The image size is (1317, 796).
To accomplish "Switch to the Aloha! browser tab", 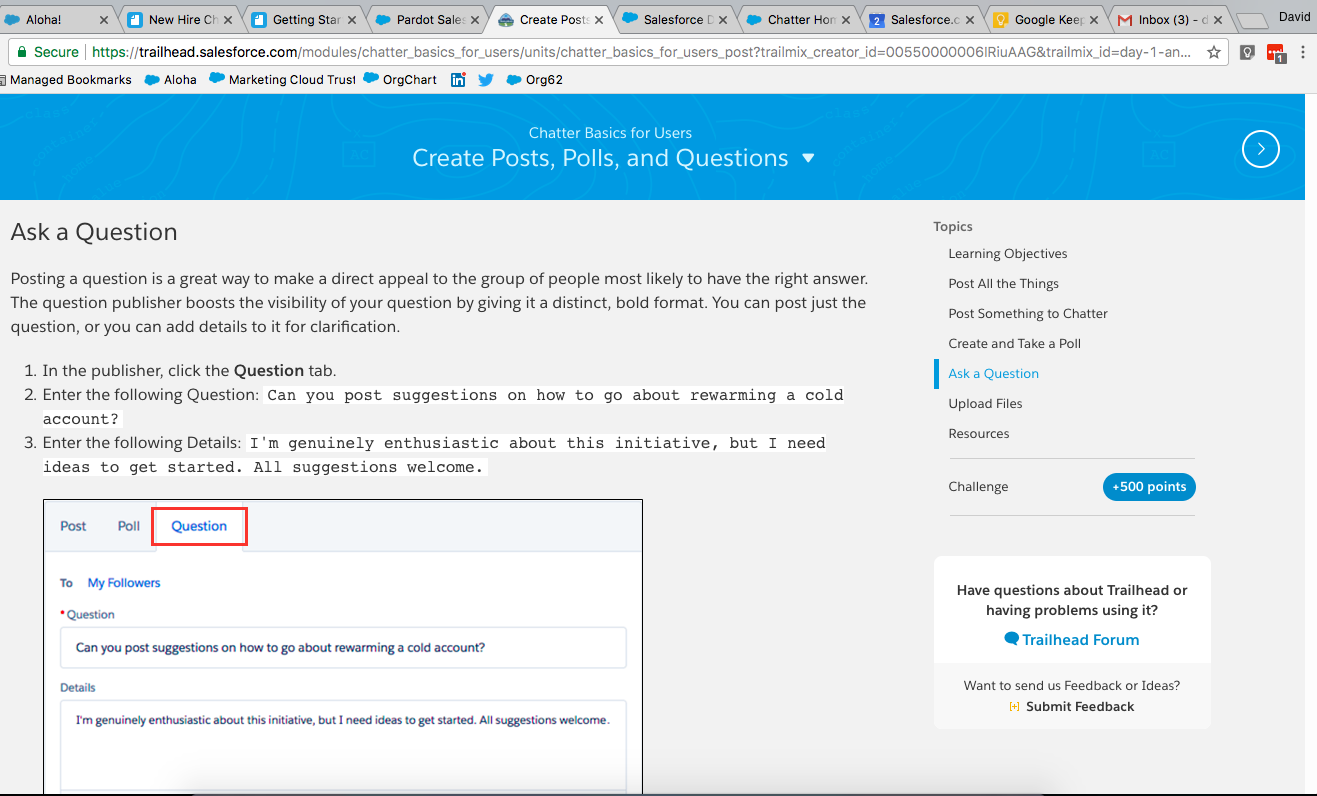I will (x=57, y=19).
